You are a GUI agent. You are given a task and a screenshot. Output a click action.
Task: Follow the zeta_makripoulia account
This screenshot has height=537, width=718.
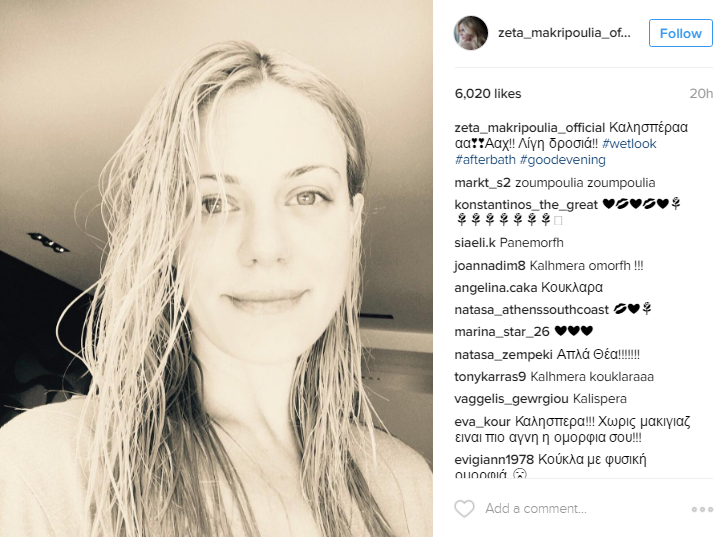pos(680,33)
